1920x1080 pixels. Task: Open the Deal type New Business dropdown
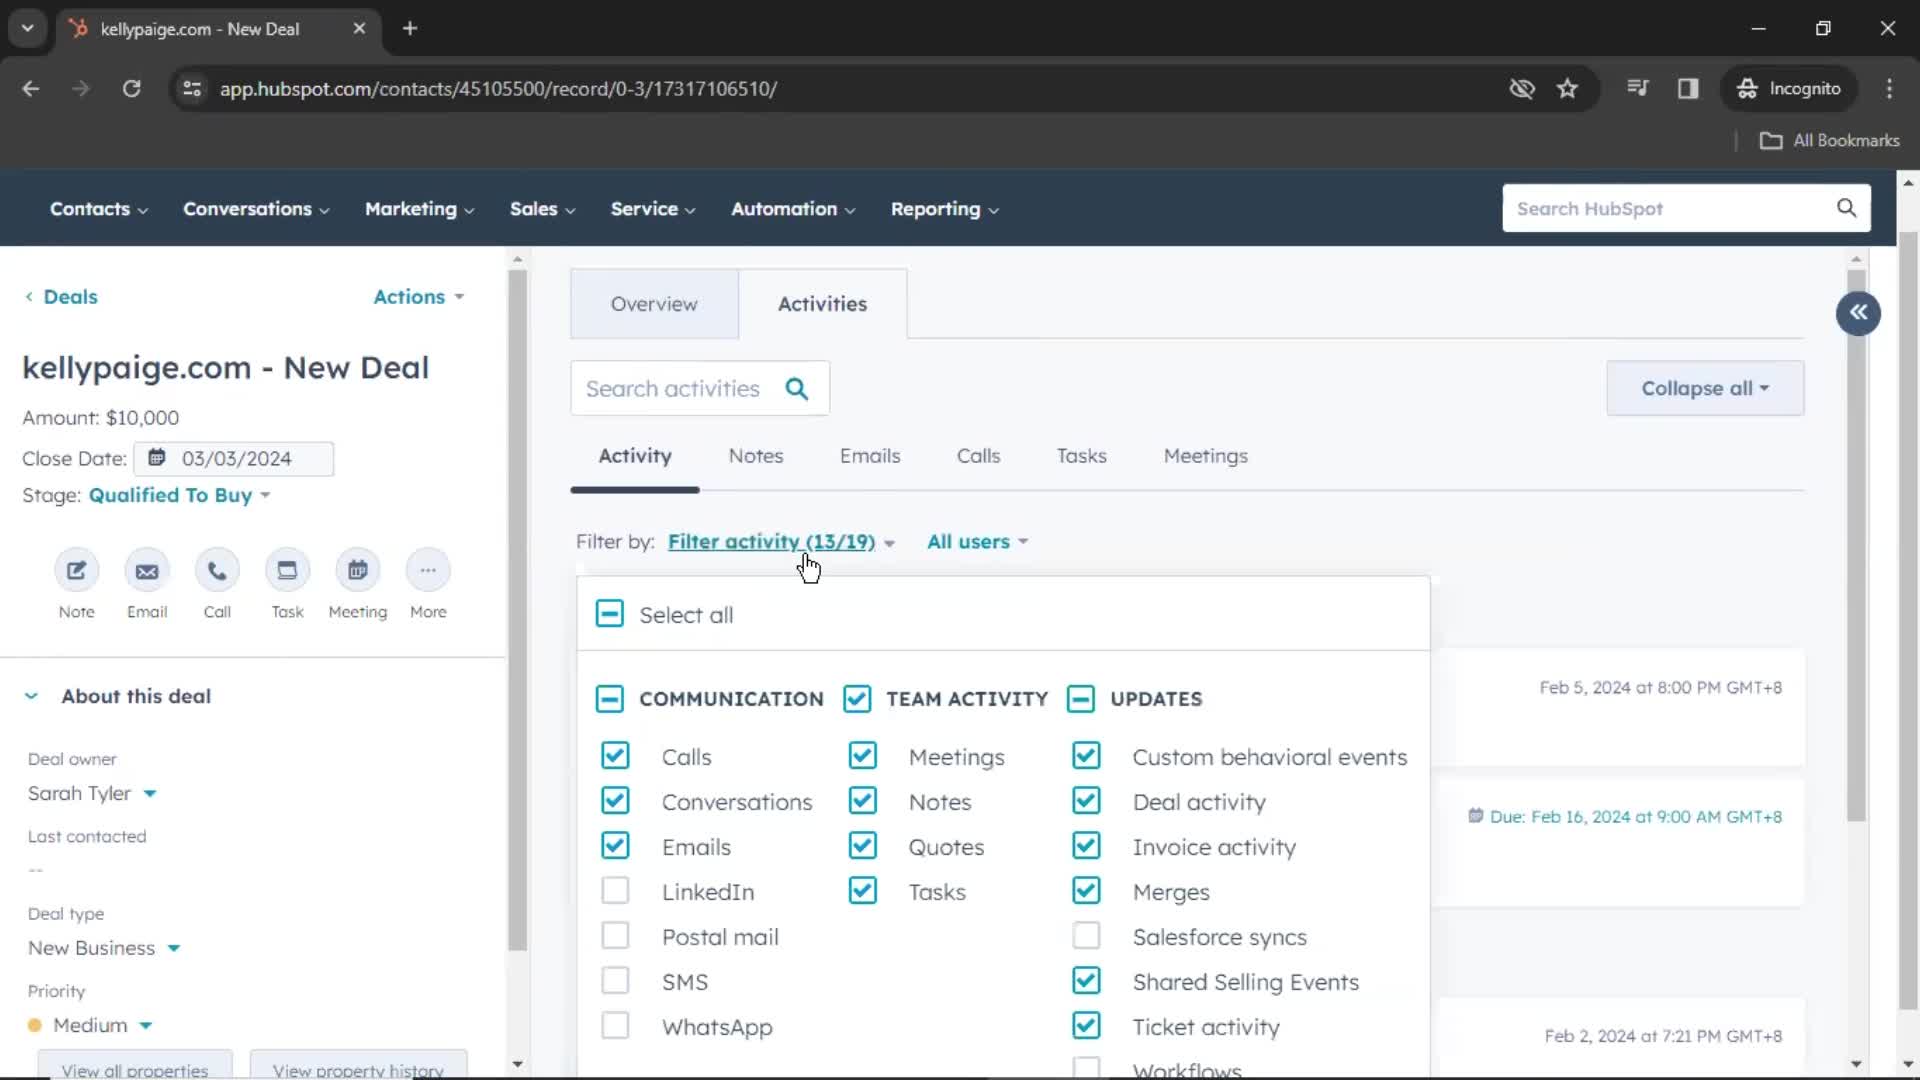point(104,948)
